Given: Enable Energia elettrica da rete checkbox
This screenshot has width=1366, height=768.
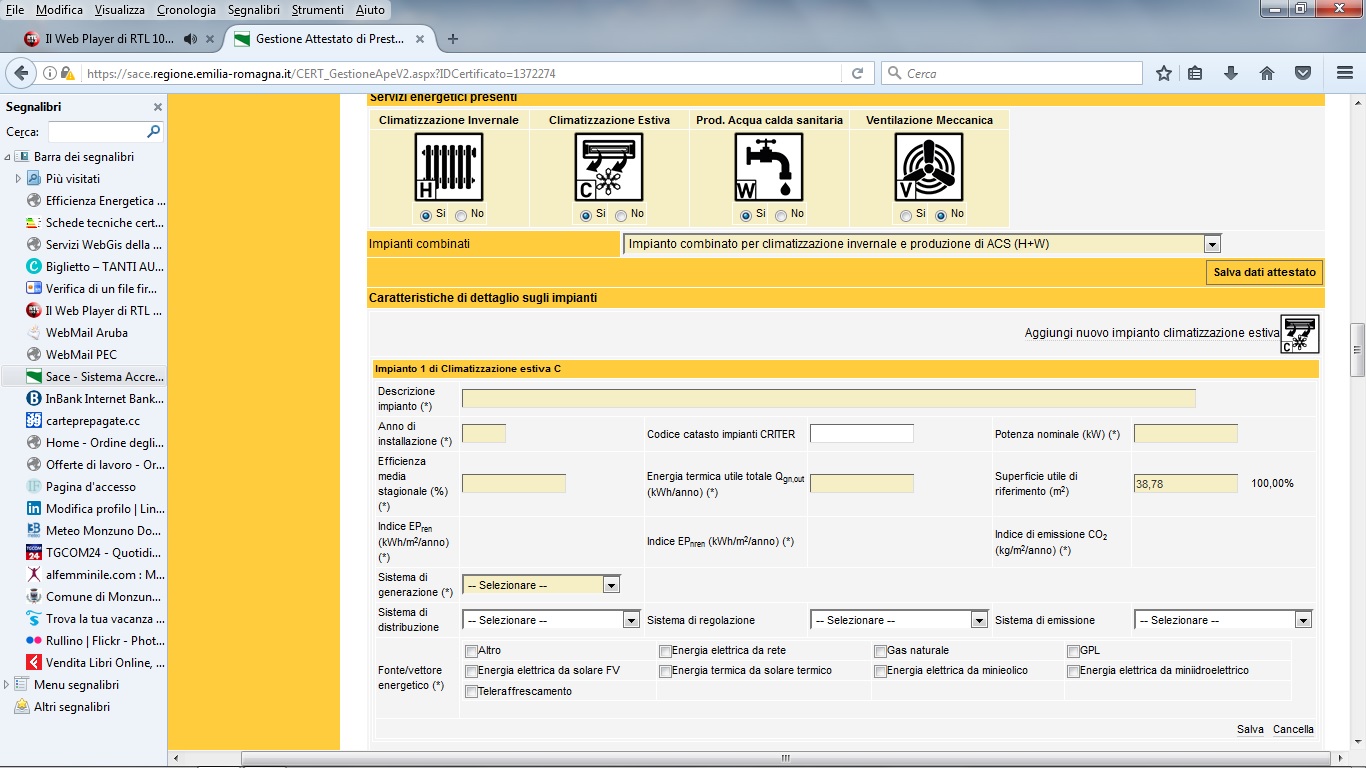Looking at the screenshot, I should coord(665,652).
